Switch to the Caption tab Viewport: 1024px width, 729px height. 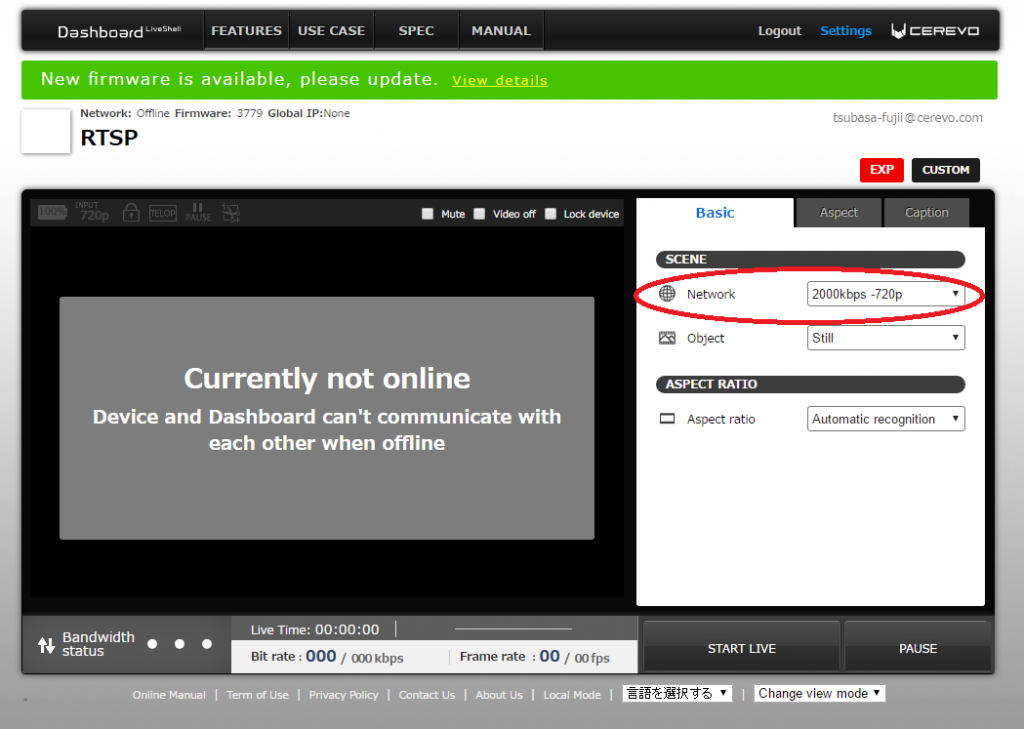point(926,212)
